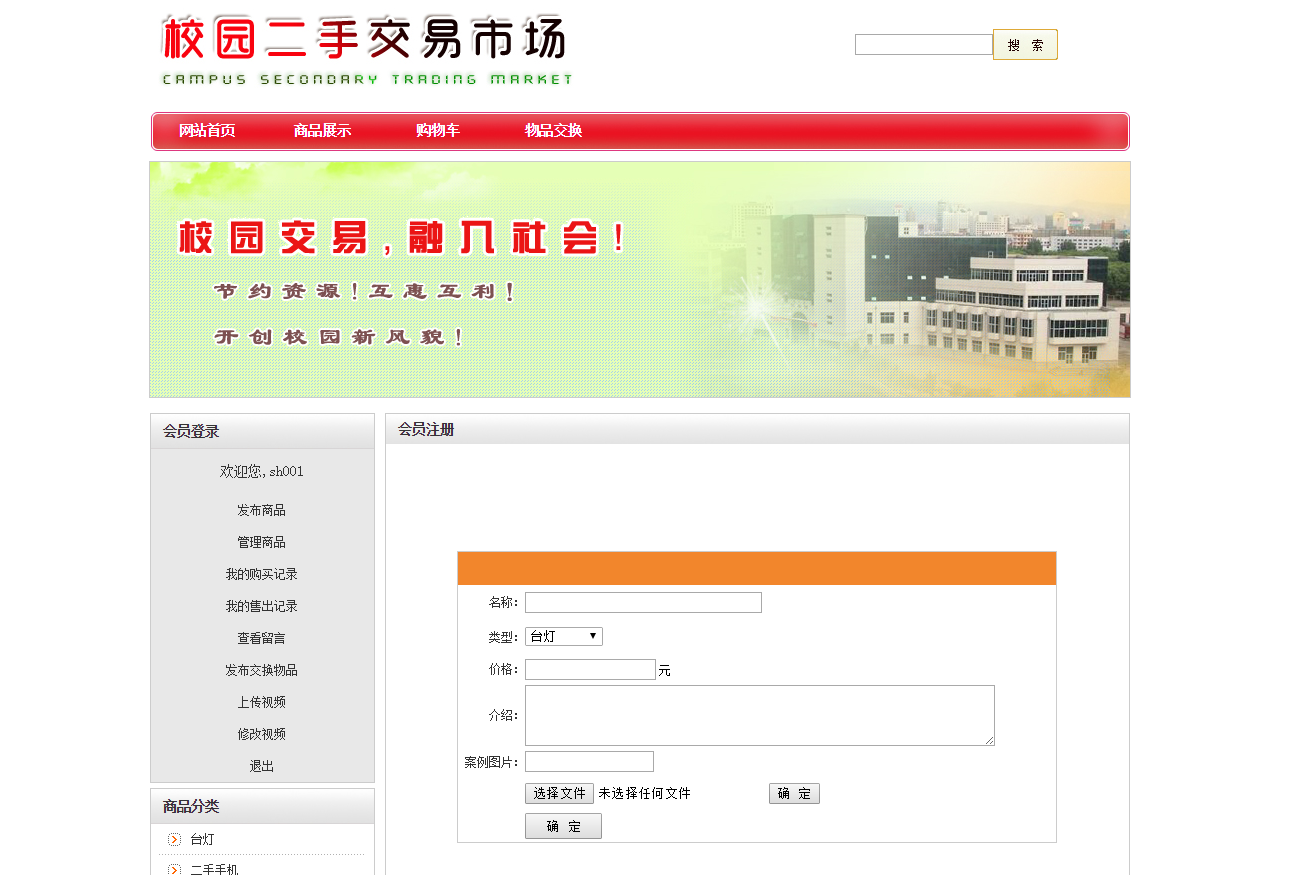Focus the 名称 input field
The image size is (1304, 875).
pos(643,602)
